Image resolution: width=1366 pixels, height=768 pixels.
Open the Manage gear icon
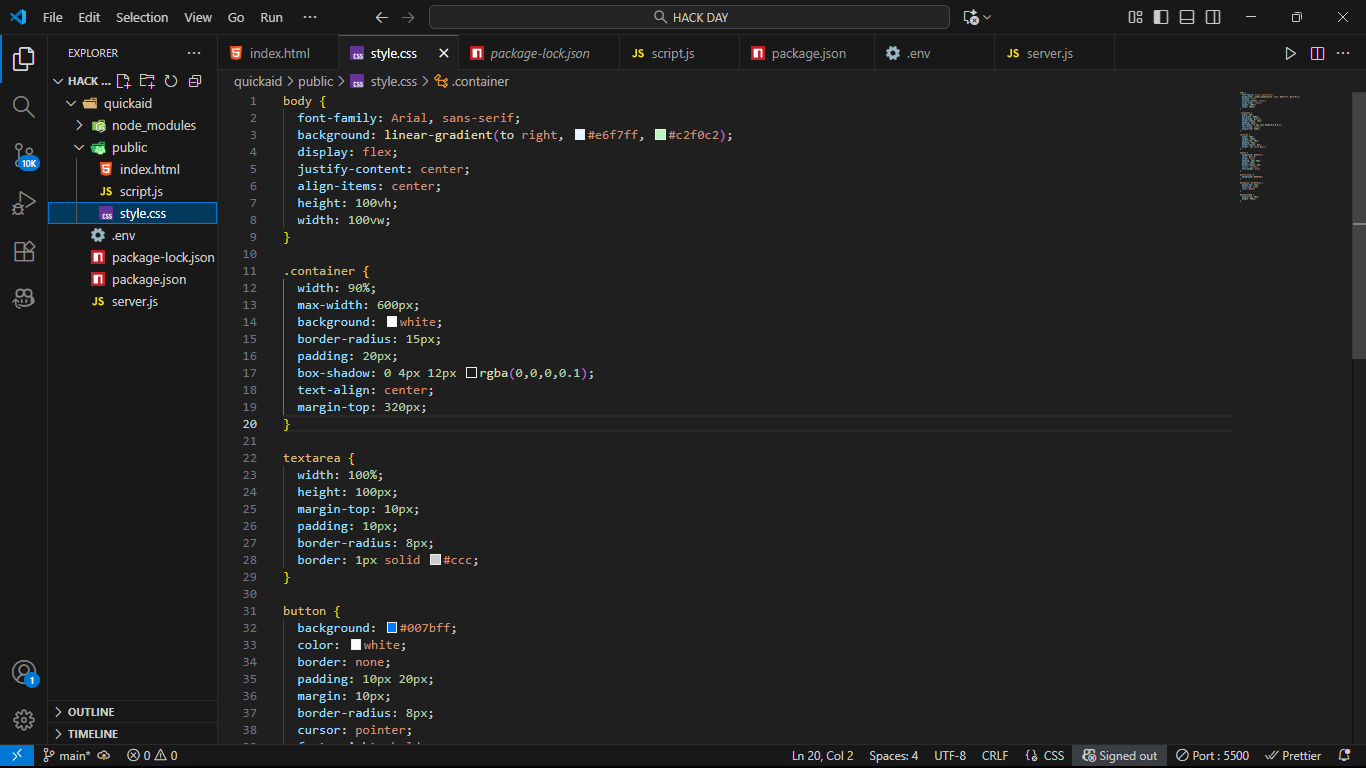(x=24, y=720)
